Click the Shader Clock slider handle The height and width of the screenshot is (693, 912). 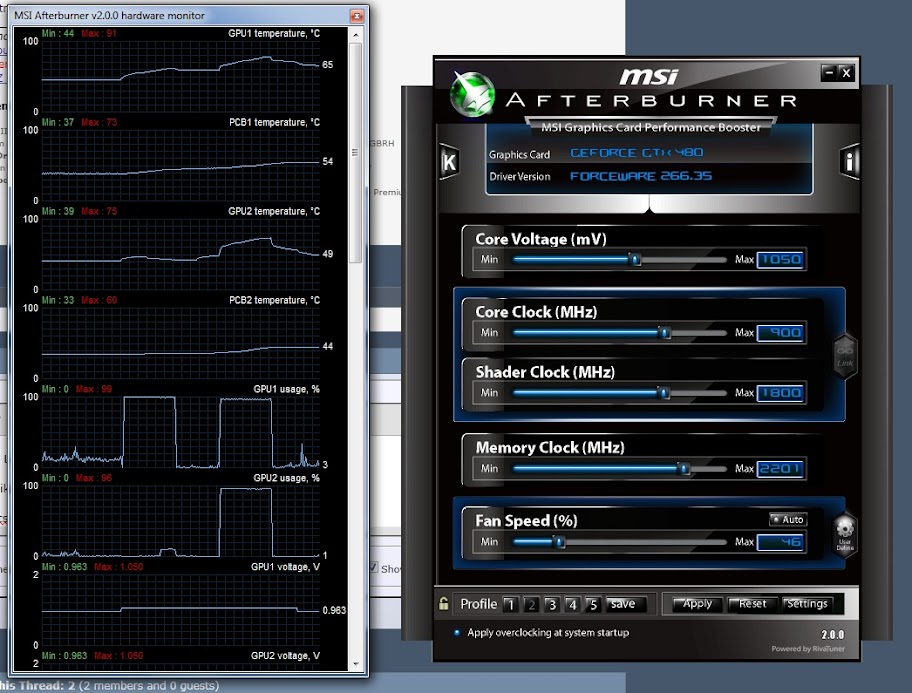[663, 393]
